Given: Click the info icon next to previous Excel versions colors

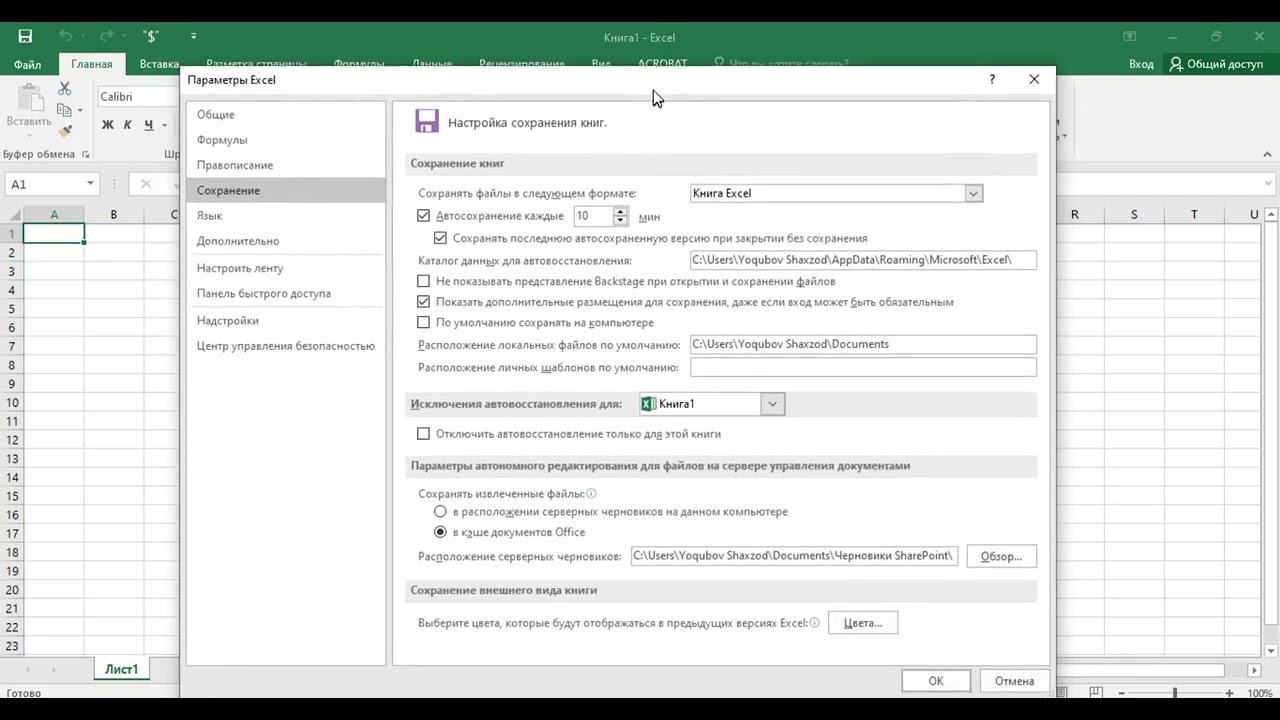Looking at the screenshot, I should point(814,622).
